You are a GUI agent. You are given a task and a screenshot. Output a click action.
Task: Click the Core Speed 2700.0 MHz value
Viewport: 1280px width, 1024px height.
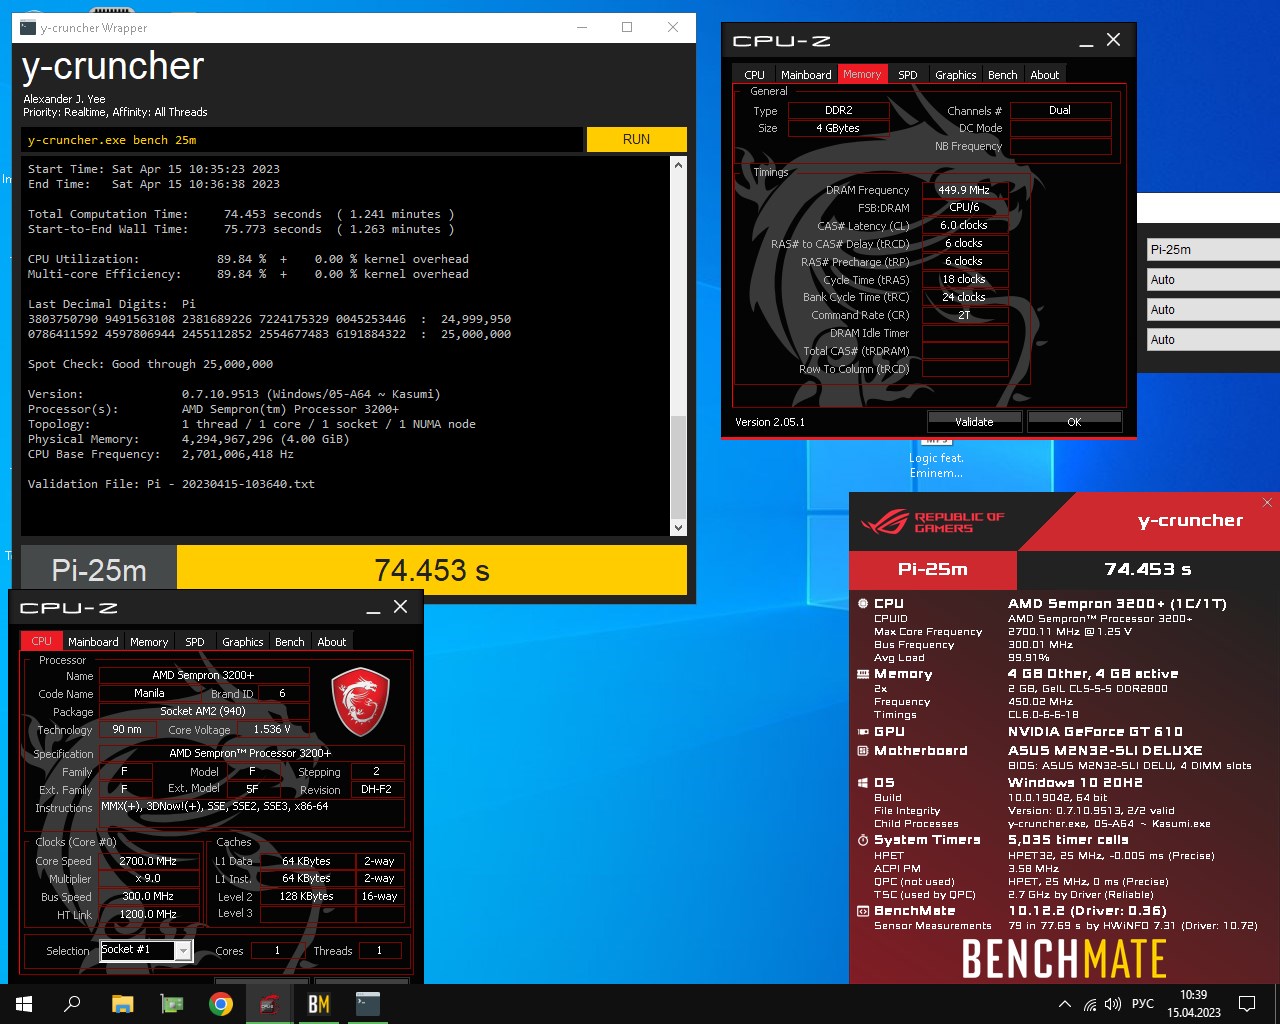click(x=148, y=861)
